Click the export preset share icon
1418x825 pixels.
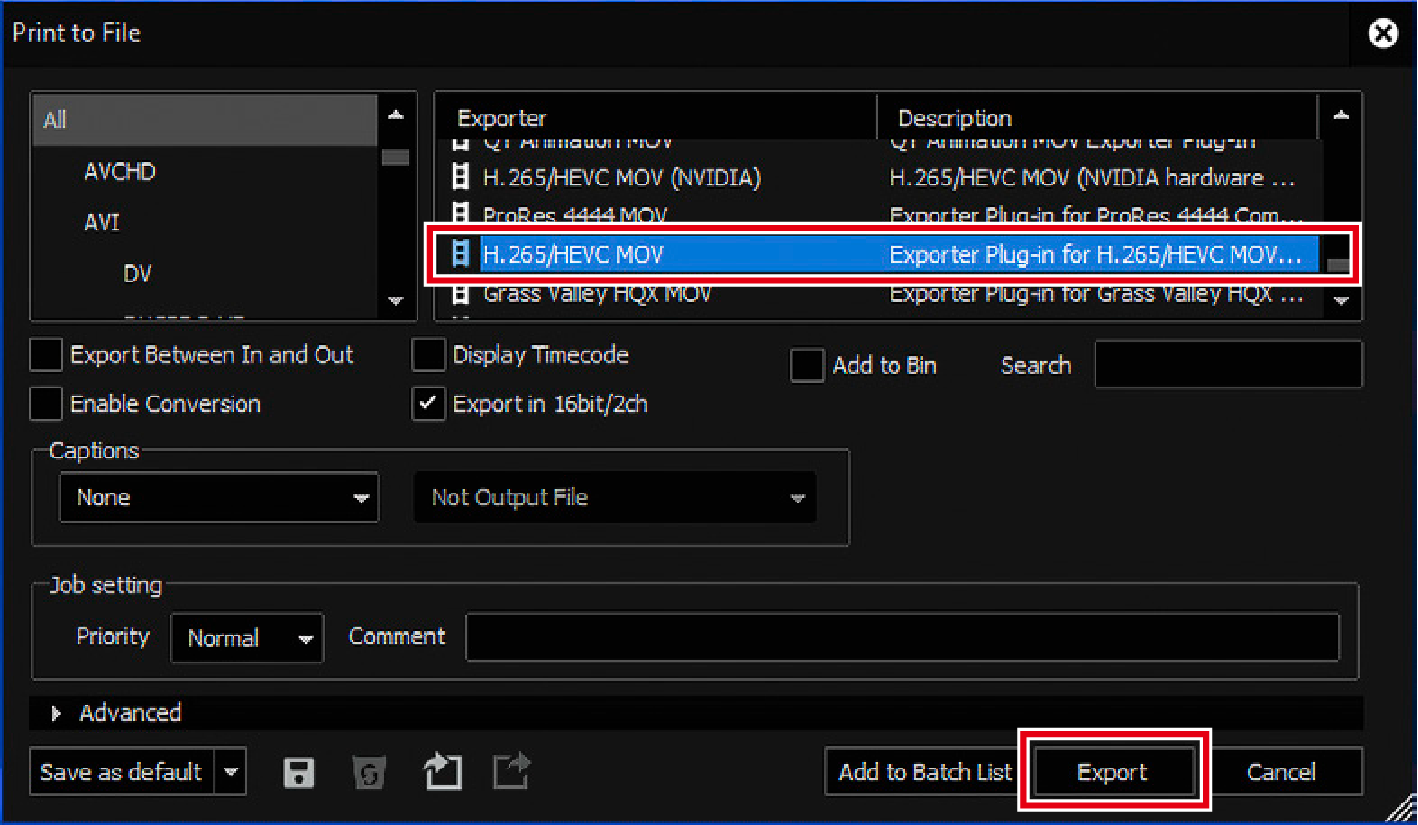[512, 772]
